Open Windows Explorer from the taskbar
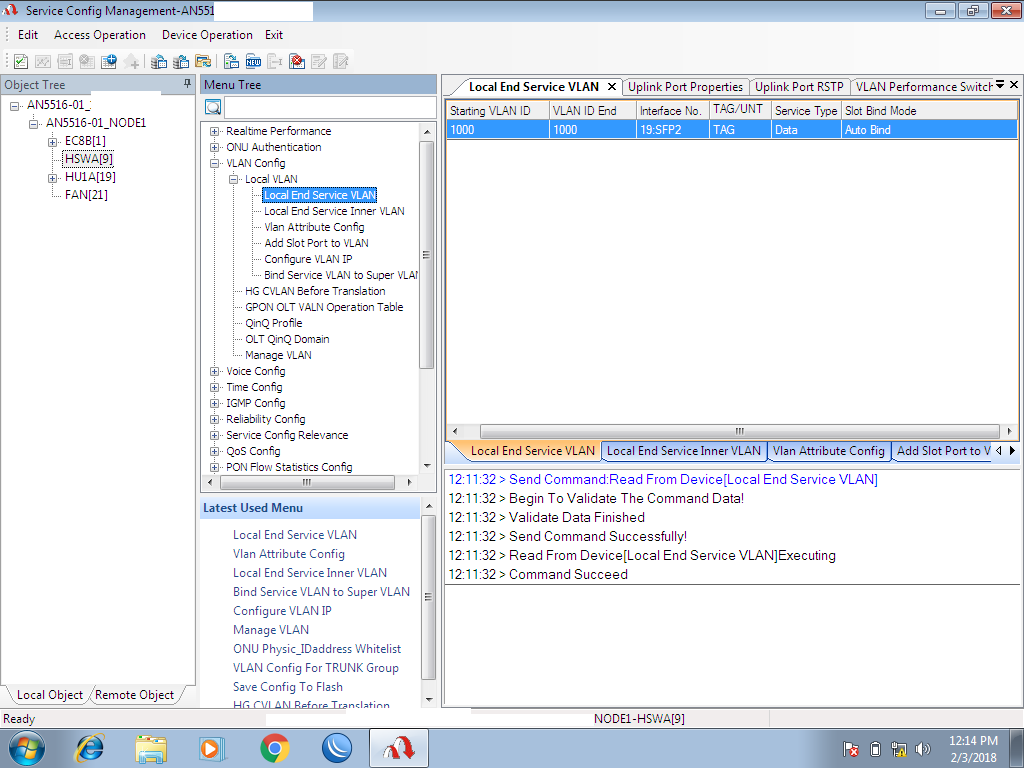 coord(151,748)
